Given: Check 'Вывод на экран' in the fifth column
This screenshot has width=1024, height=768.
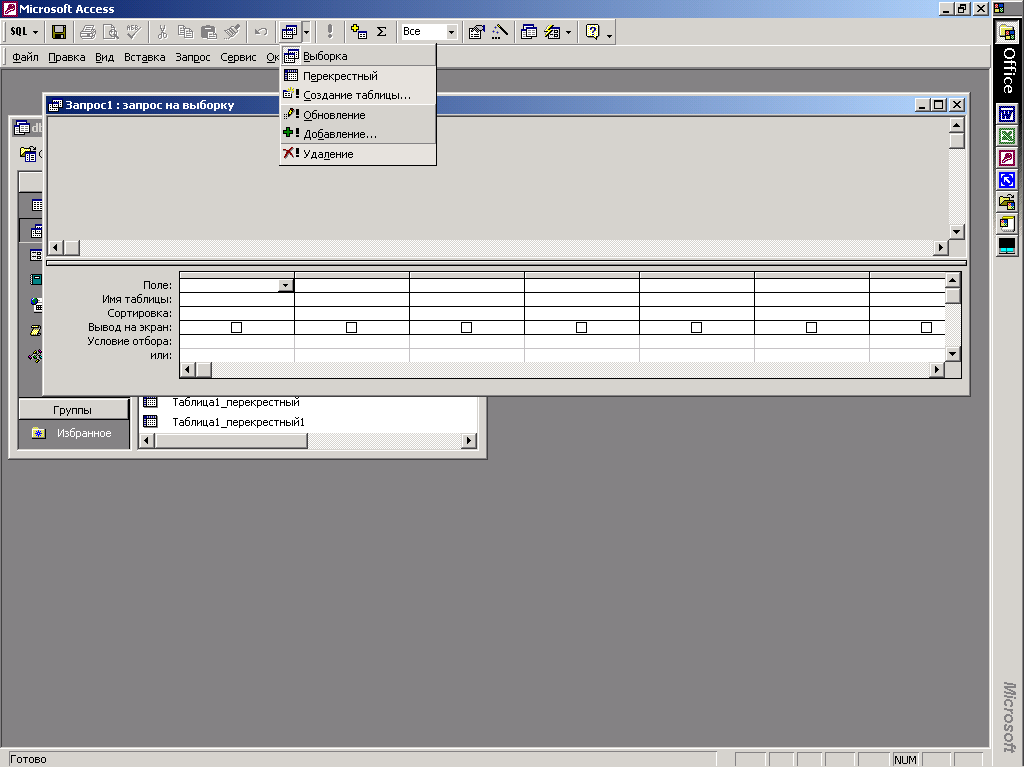Looking at the screenshot, I should [x=696, y=327].
